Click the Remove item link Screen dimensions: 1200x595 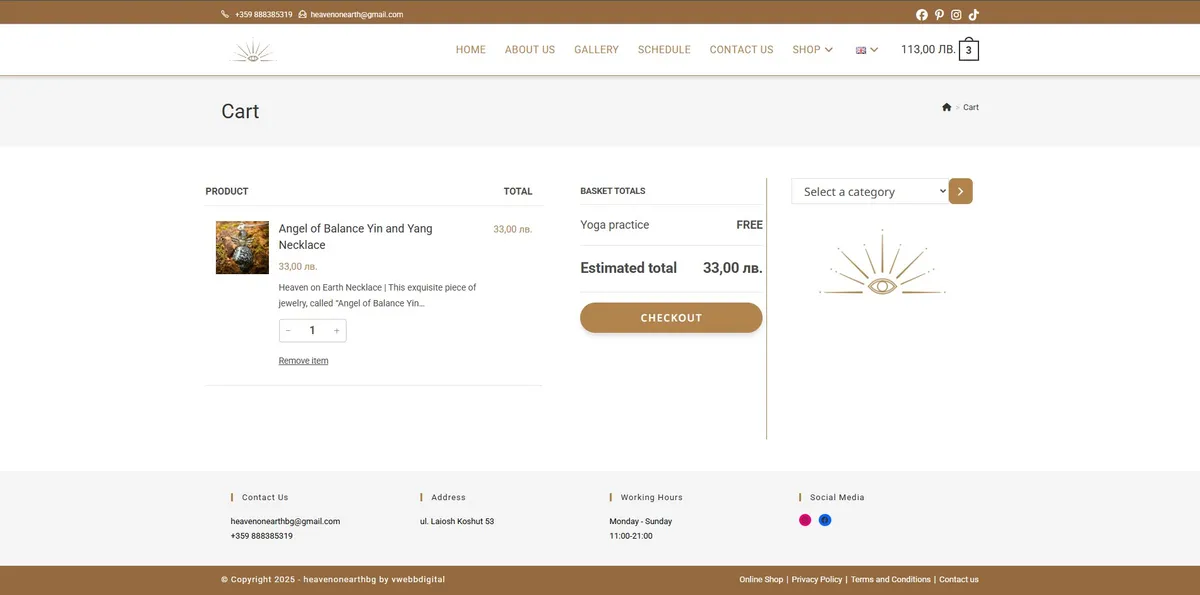(303, 361)
